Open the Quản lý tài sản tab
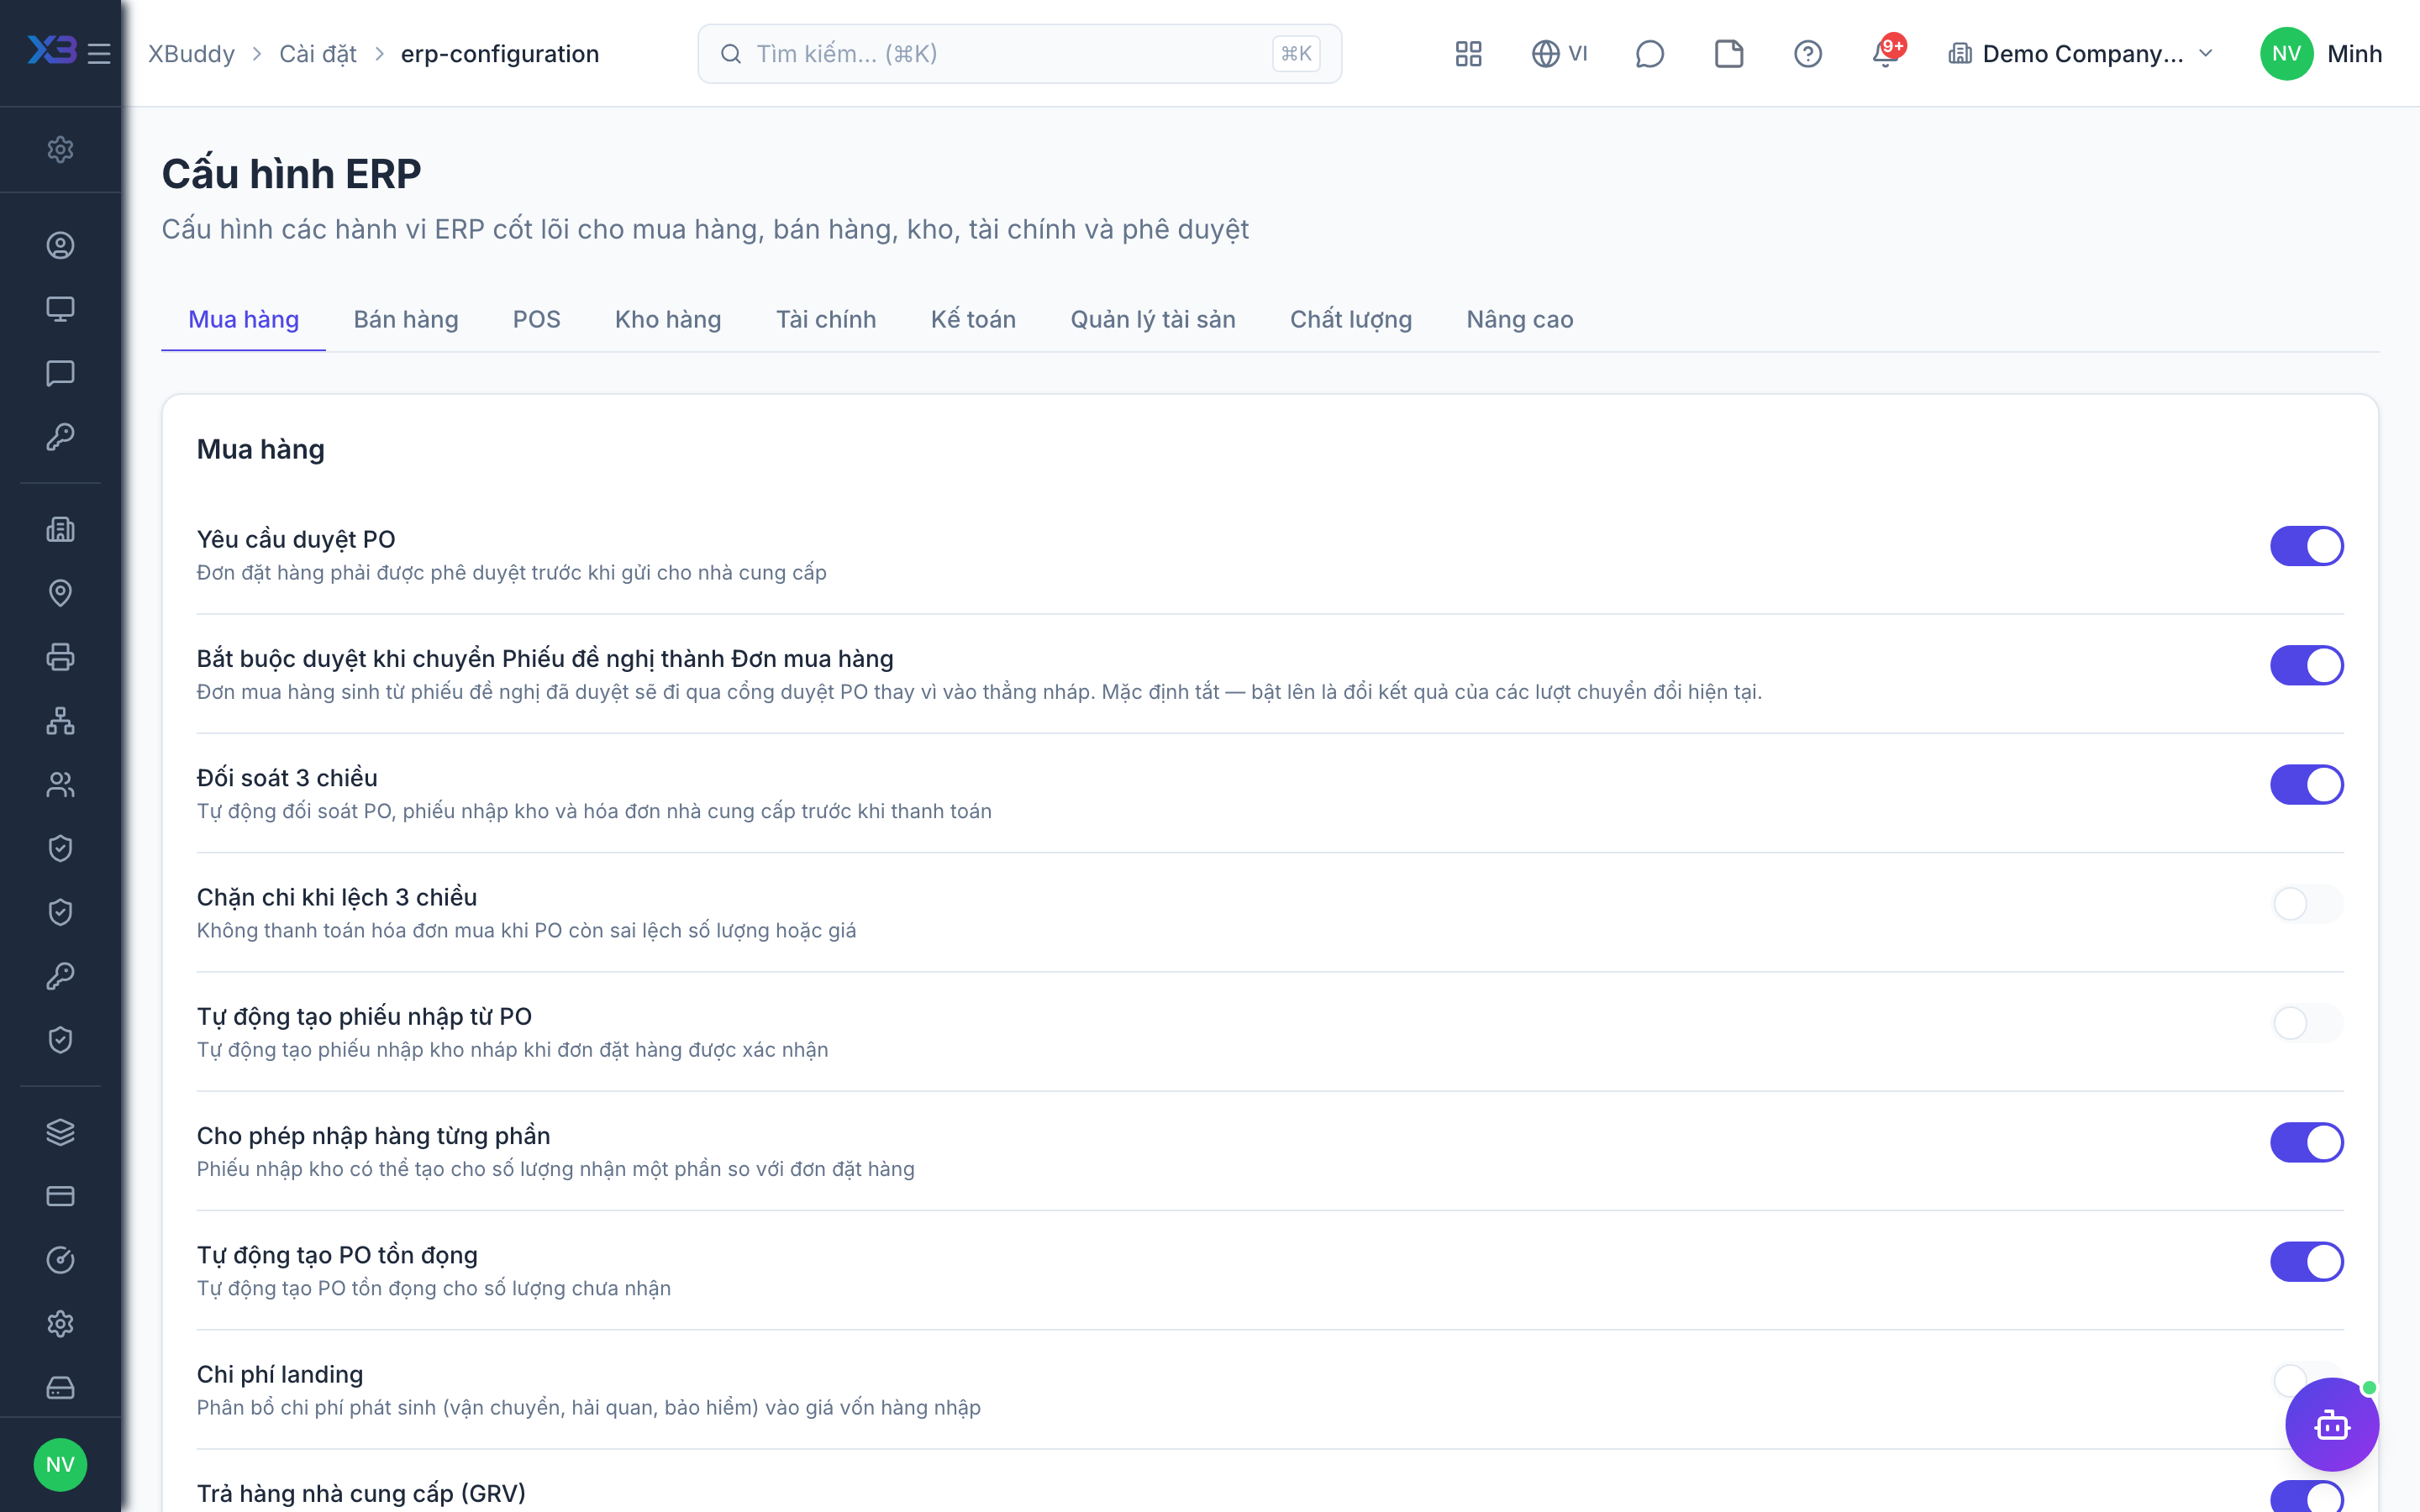This screenshot has width=2420, height=1512. (x=1153, y=320)
